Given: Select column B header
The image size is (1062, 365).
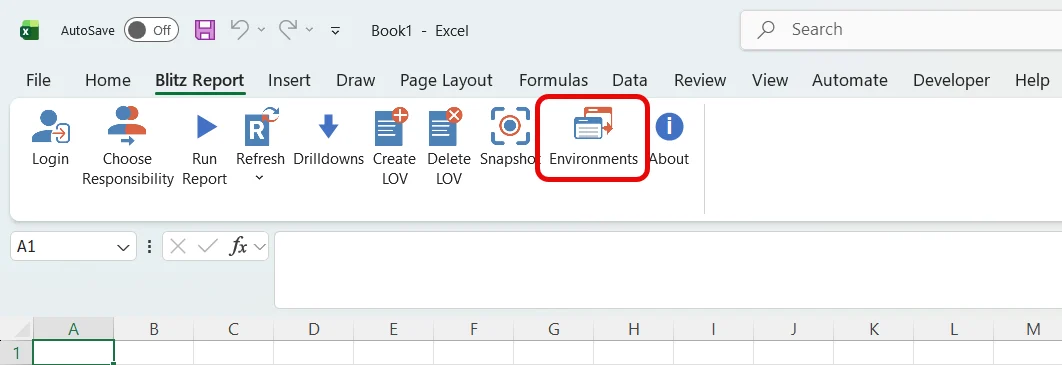Looking at the screenshot, I should point(154,329).
